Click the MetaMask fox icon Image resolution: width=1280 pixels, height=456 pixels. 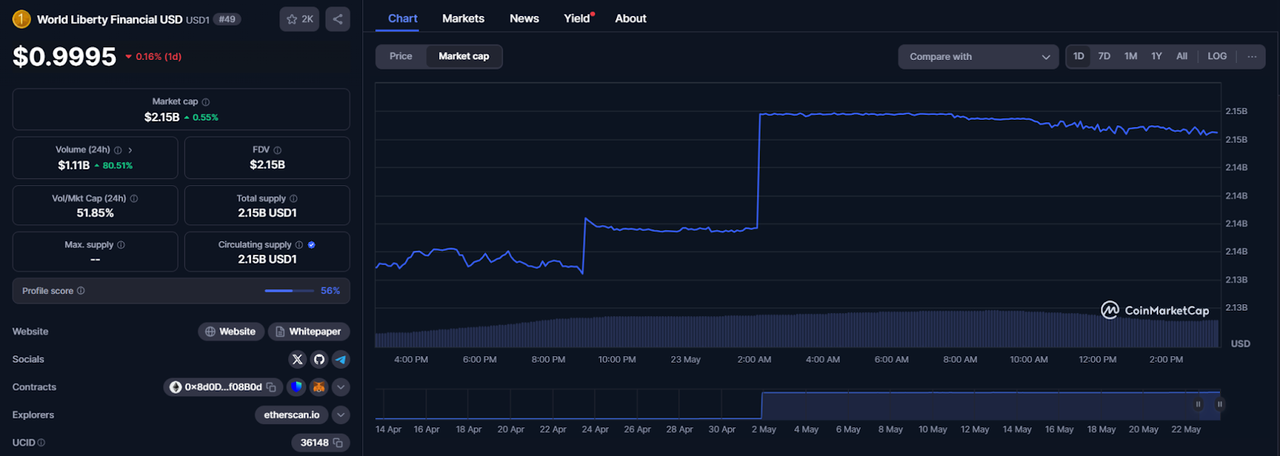(x=319, y=387)
